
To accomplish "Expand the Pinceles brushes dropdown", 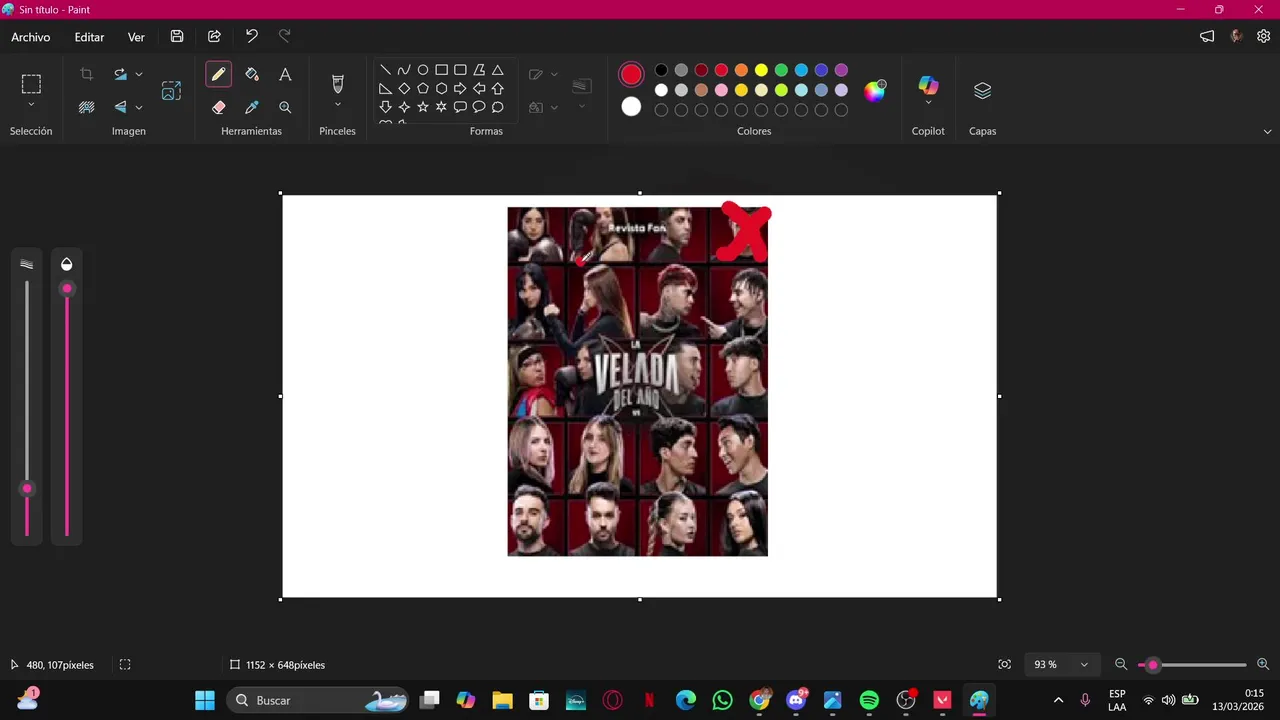I will 337,105.
